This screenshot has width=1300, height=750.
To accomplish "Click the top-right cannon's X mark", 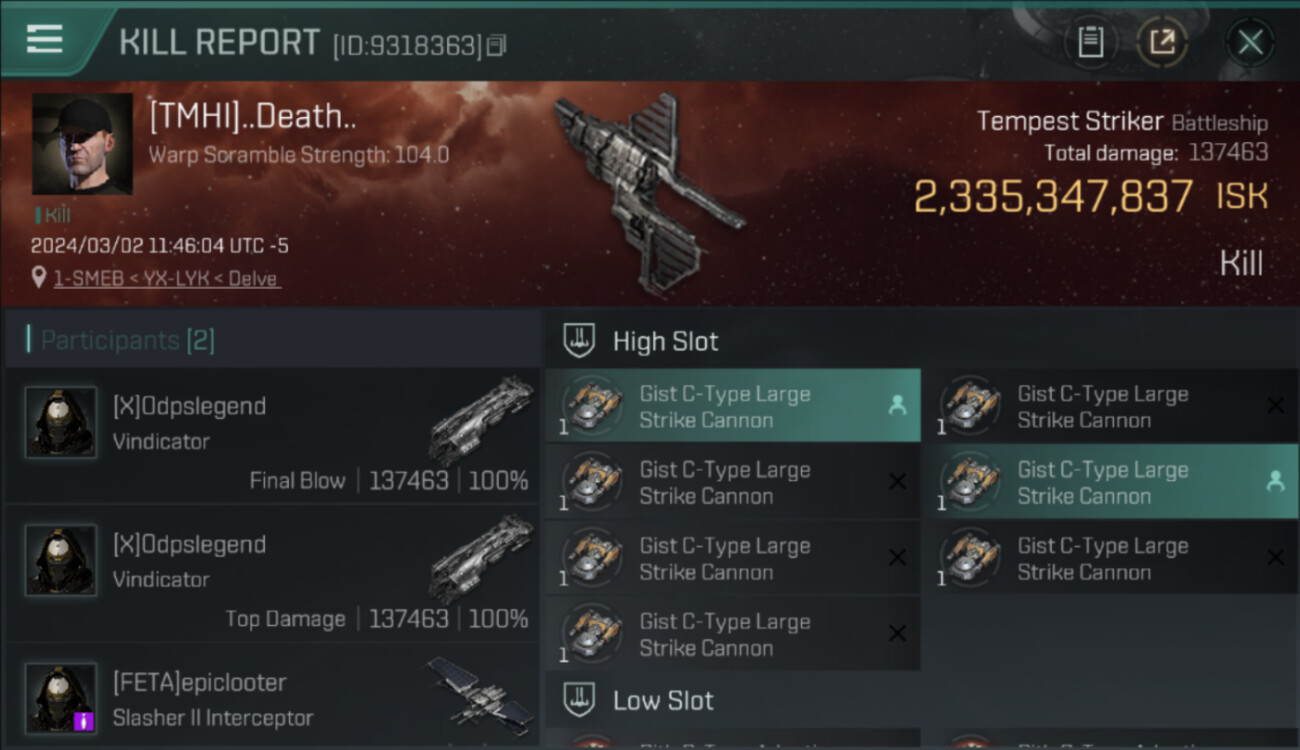I will coord(1275,405).
